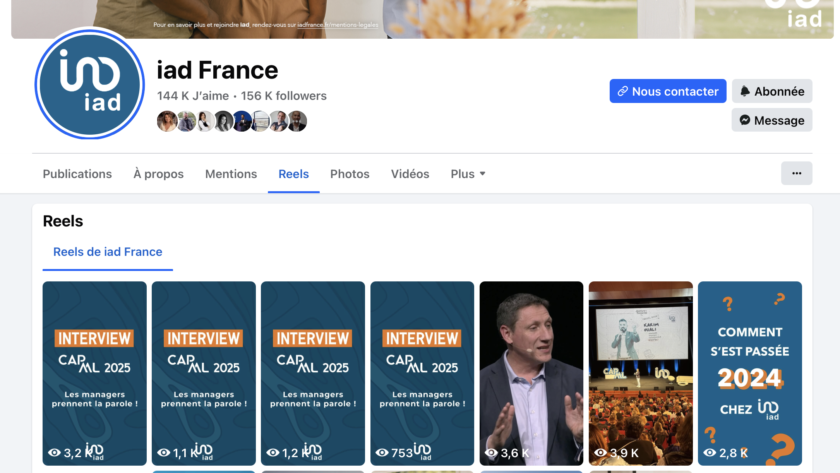Play the reel of man speaking with 3,6 K views
This screenshot has width=840, height=473.
click(x=531, y=373)
